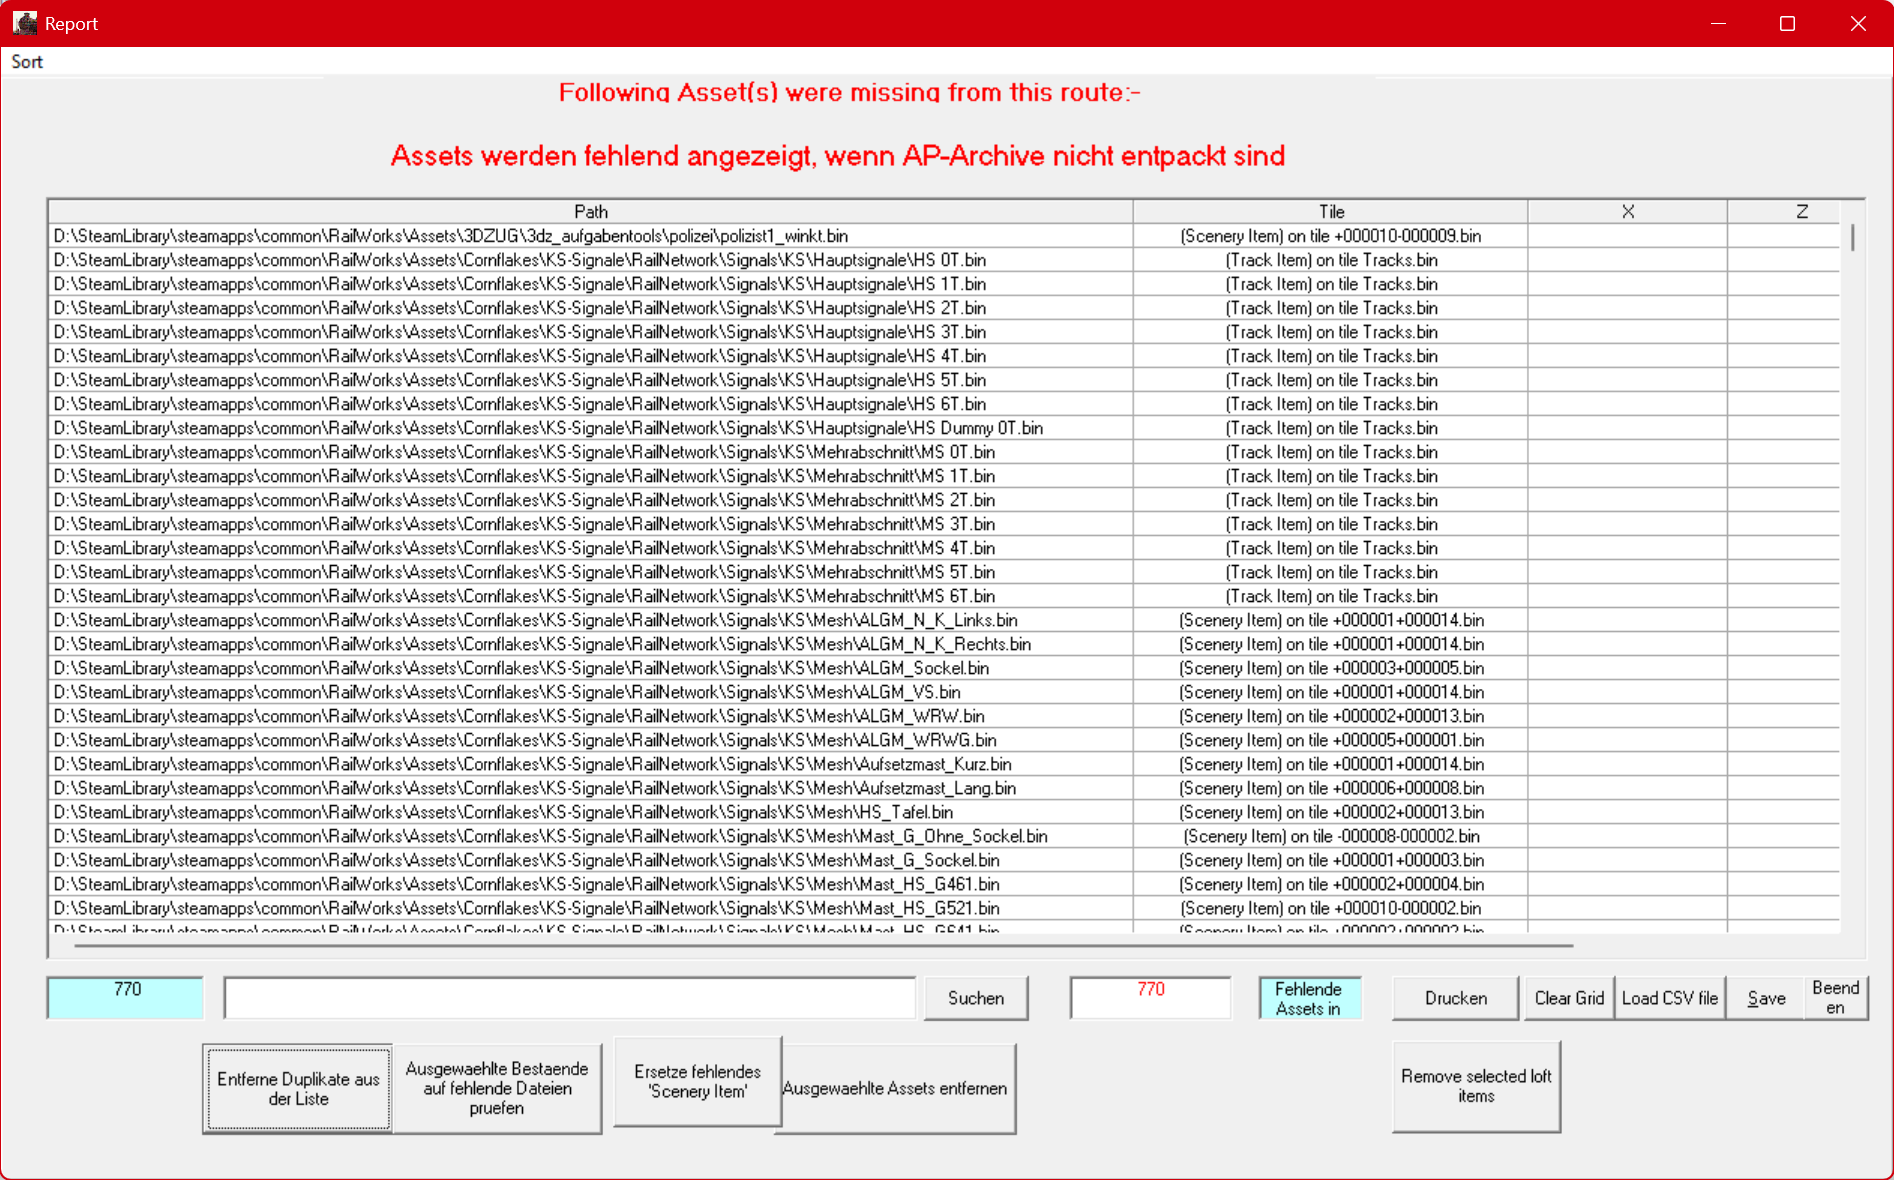Click tile cell +000010-000009.bin

tap(1331, 236)
